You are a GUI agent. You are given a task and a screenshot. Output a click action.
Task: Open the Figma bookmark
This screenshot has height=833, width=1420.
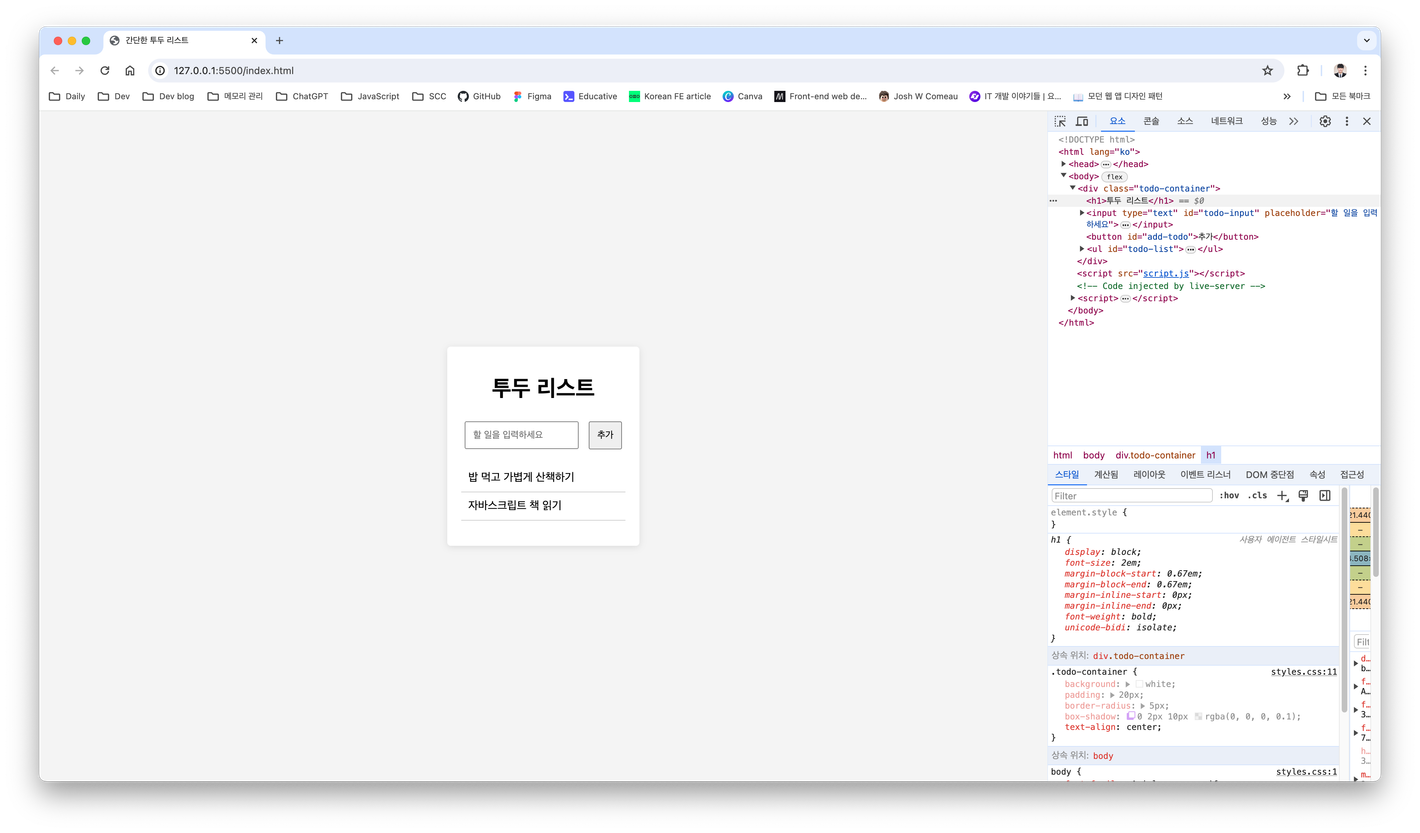533,97
